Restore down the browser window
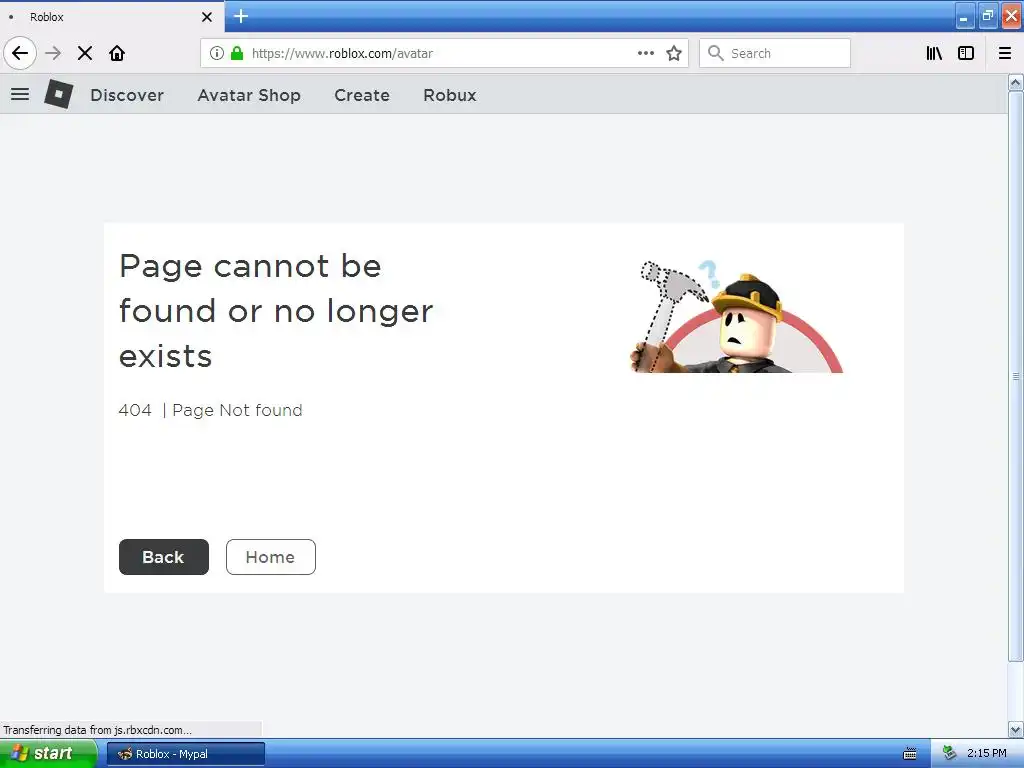The image size is (1024, 768). (x=988, y=17)
